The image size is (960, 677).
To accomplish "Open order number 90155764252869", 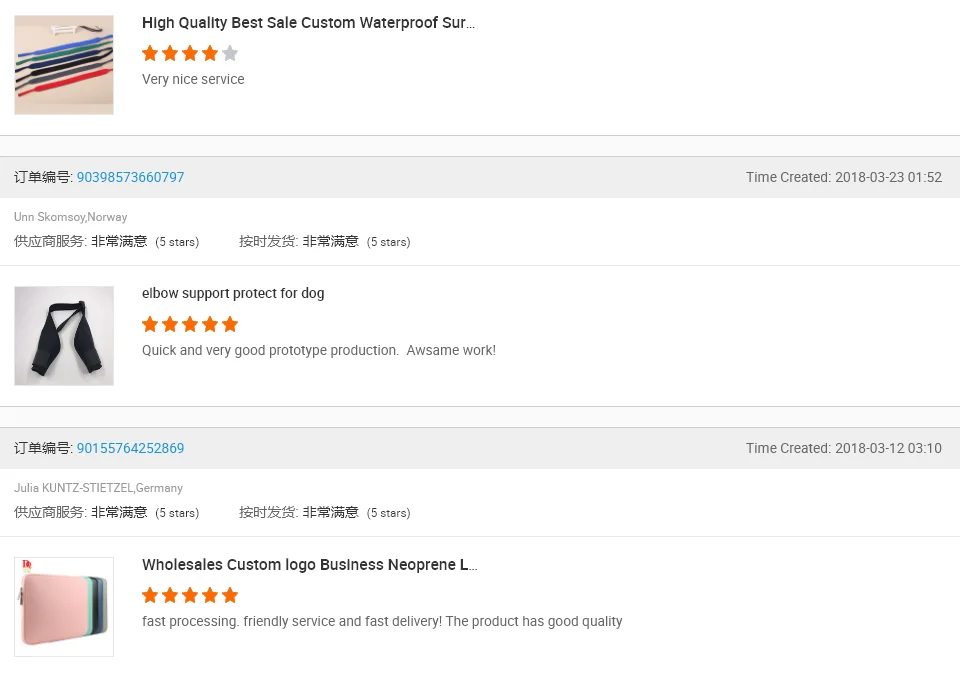I will pos(130,448).
